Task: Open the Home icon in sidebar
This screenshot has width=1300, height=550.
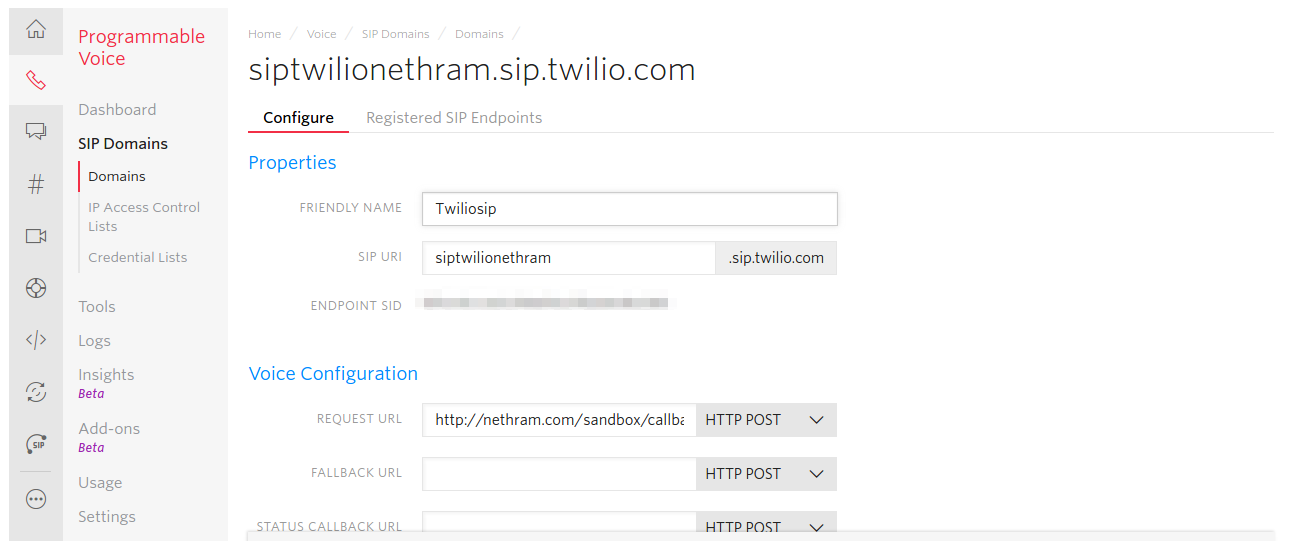Action: tap(36, 29)
